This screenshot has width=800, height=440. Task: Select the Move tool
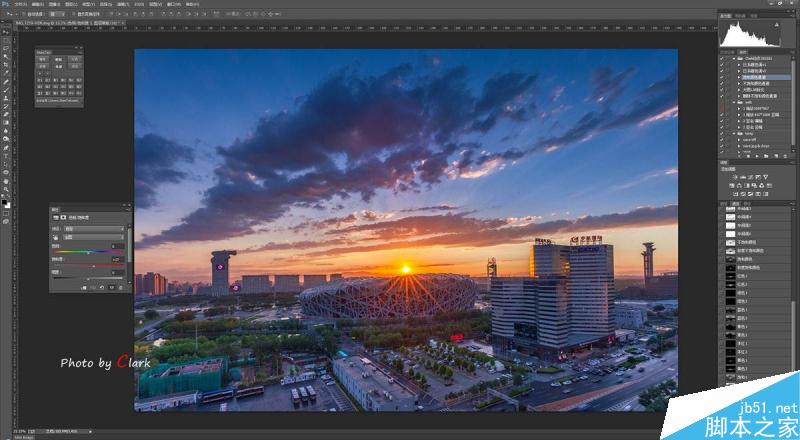tap(6, 32)
